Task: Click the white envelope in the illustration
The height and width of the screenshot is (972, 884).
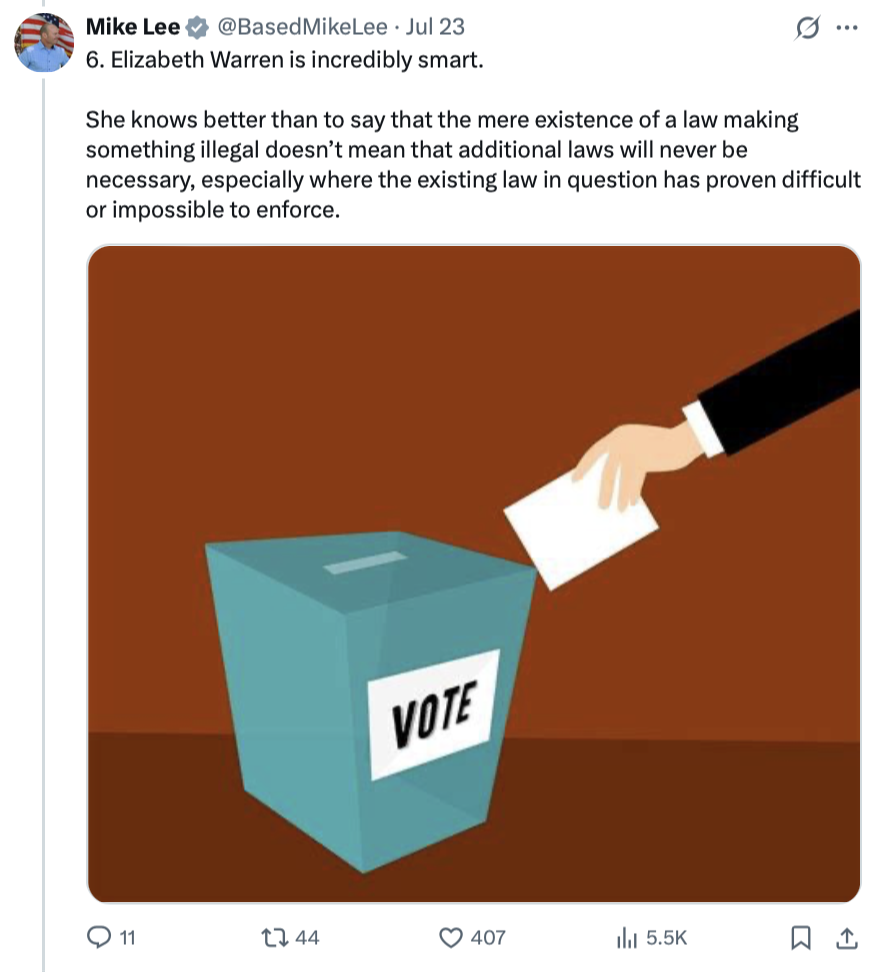Action: click(581, 524)
